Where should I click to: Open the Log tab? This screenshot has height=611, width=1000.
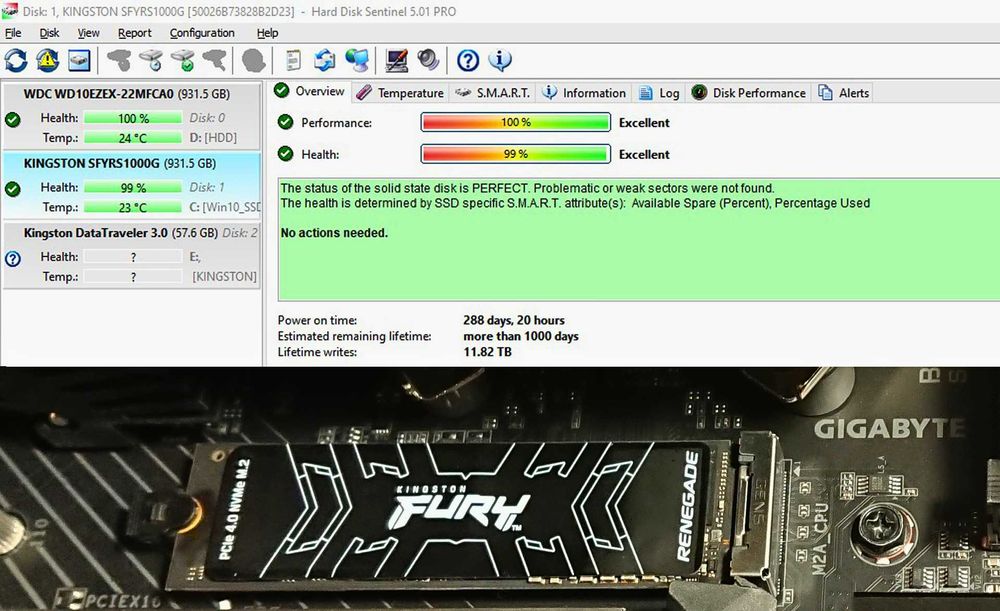click(x=659, y=93)
